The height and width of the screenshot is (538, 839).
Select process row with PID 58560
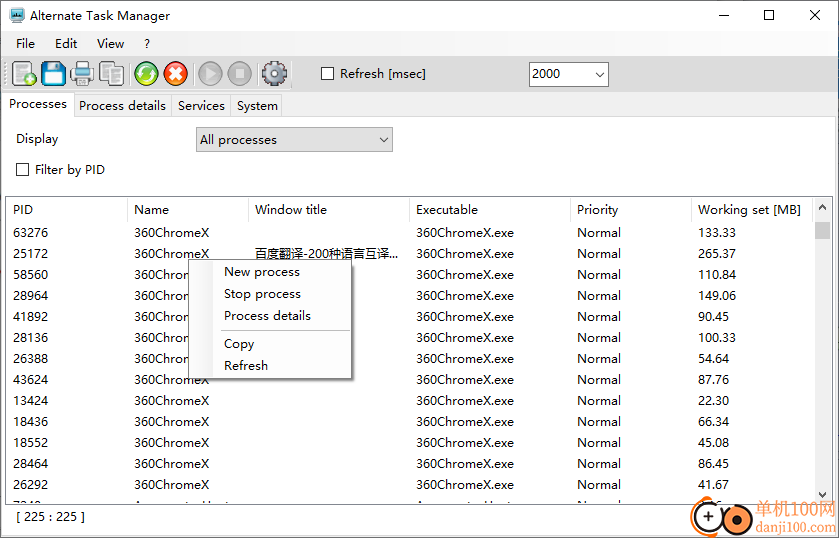[410, 275]
